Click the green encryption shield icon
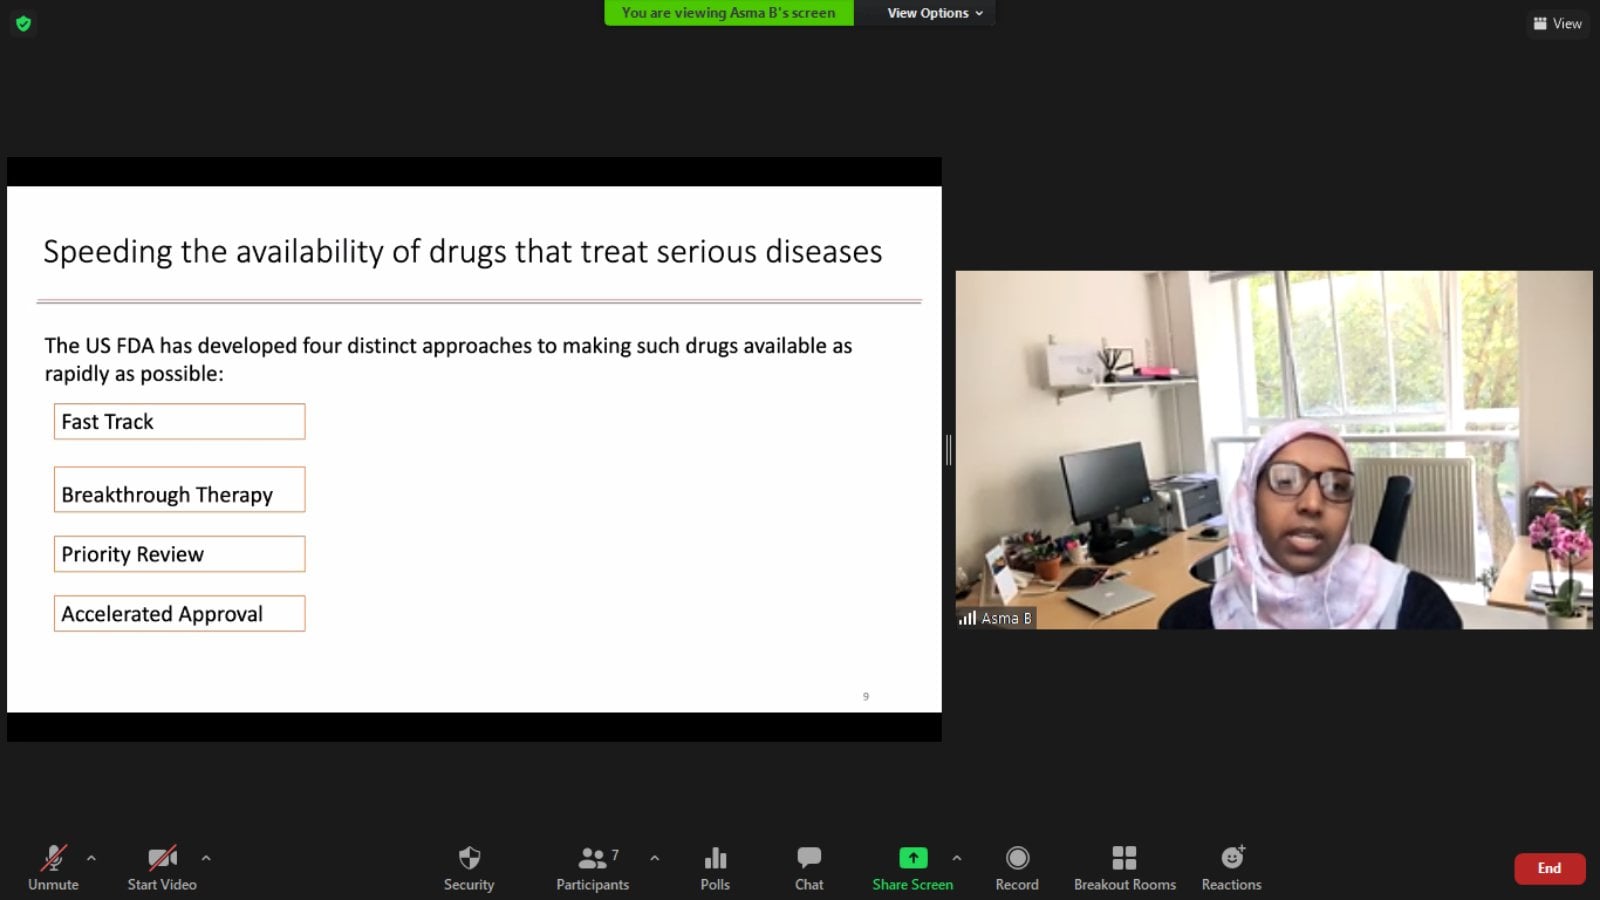Viewport: 1600px width, 900px height. coord(23,23)
